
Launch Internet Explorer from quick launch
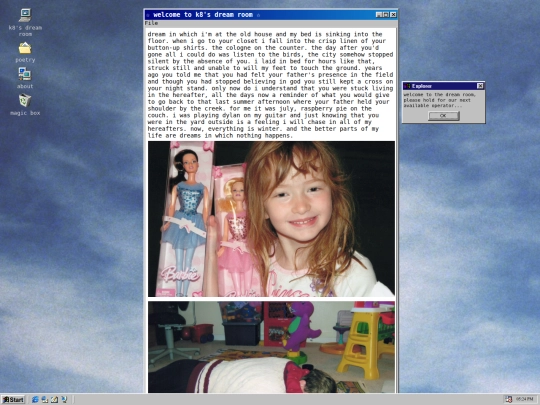click(35, 399)
